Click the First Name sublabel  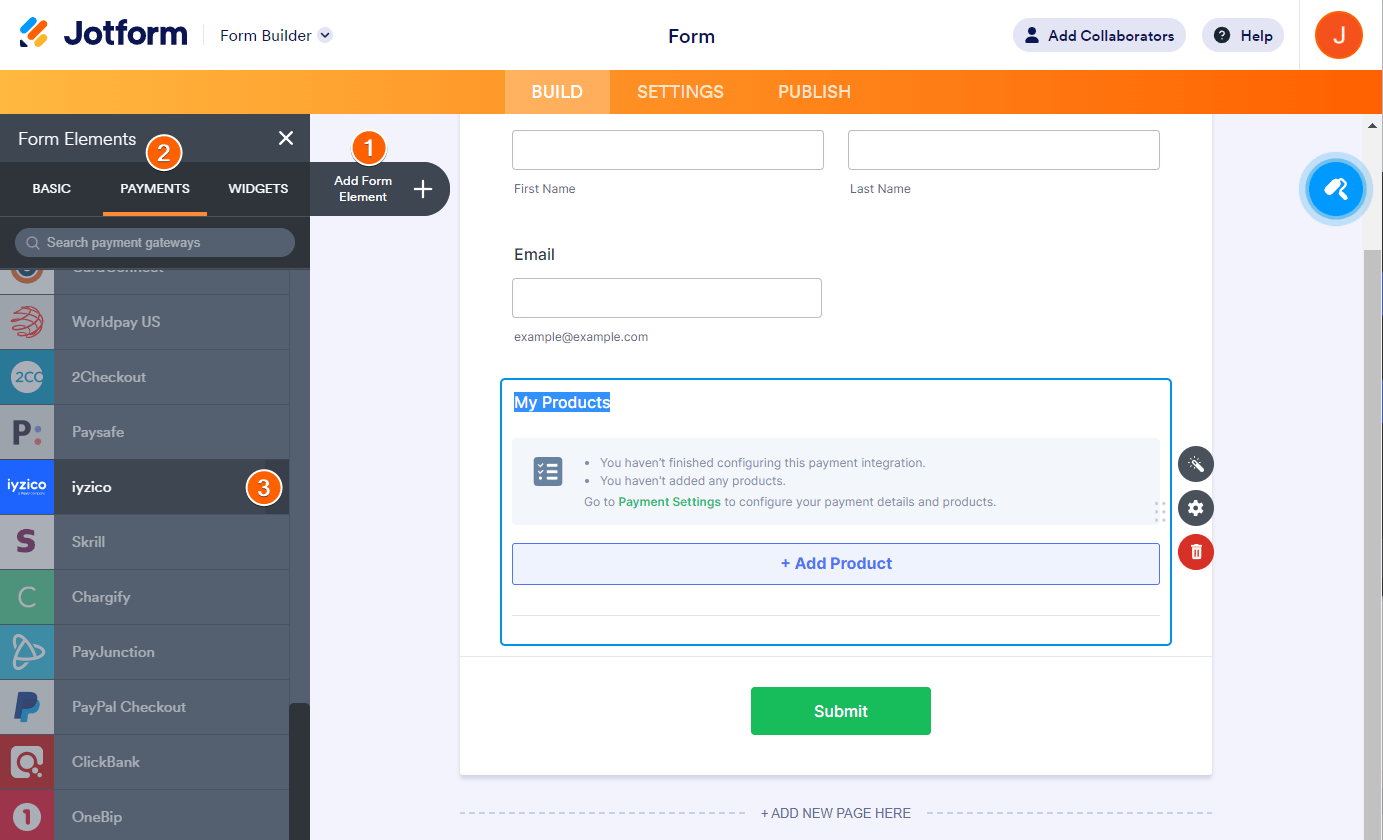[544, 189]
